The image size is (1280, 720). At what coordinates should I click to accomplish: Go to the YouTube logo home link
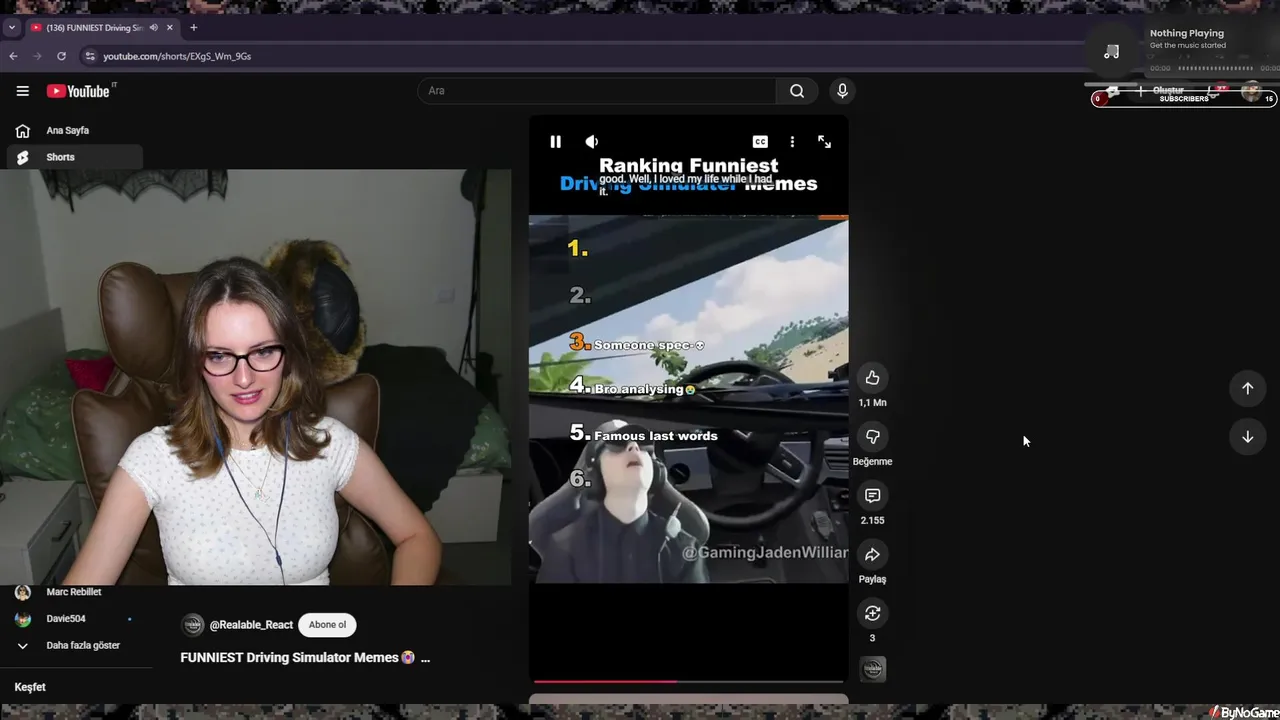(80, 91)
